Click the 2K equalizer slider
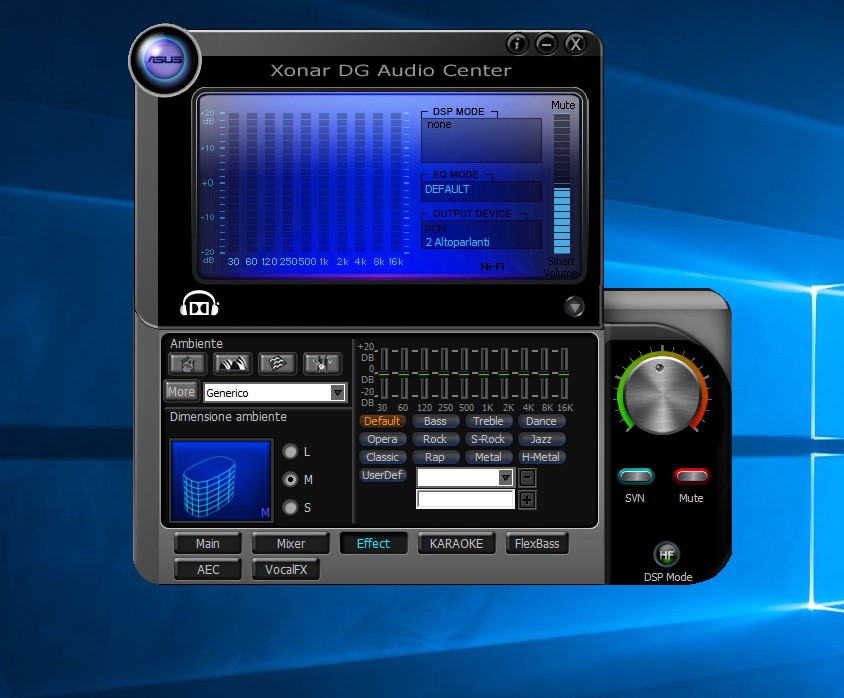 pos(504,373)
